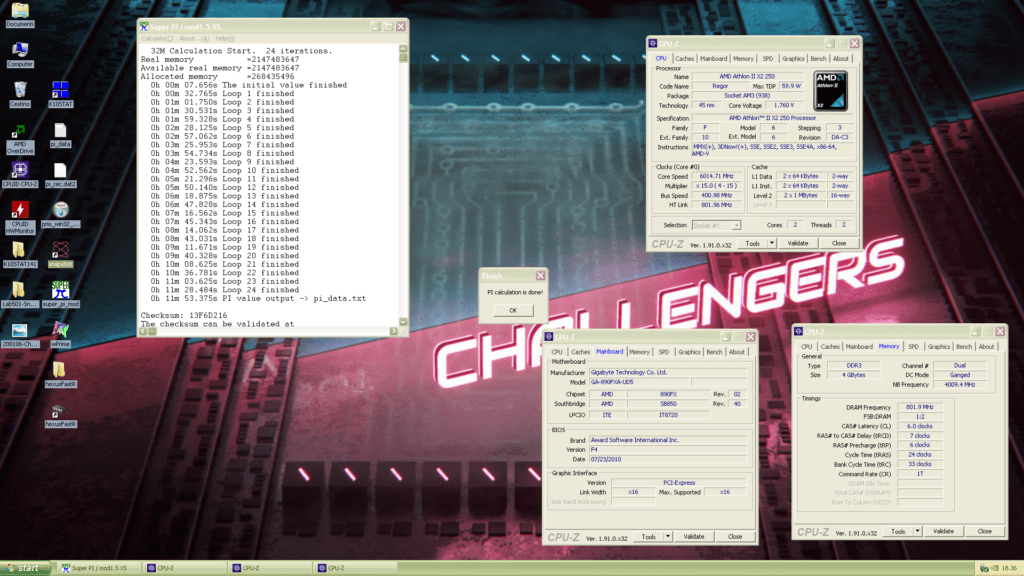
Task: Launch the super_pi_mod desktop icon
Action: point(60,295)
